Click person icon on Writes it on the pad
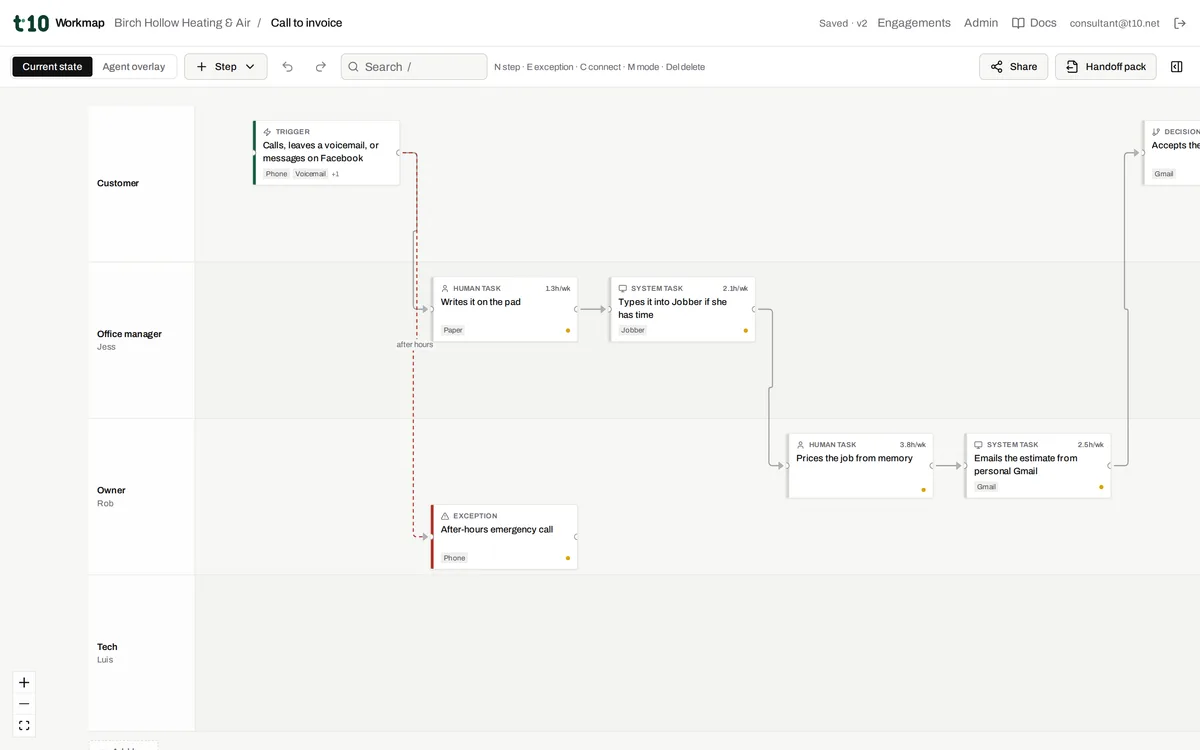This screenshot has height=750, width=1200. click(x=445, y=288)
